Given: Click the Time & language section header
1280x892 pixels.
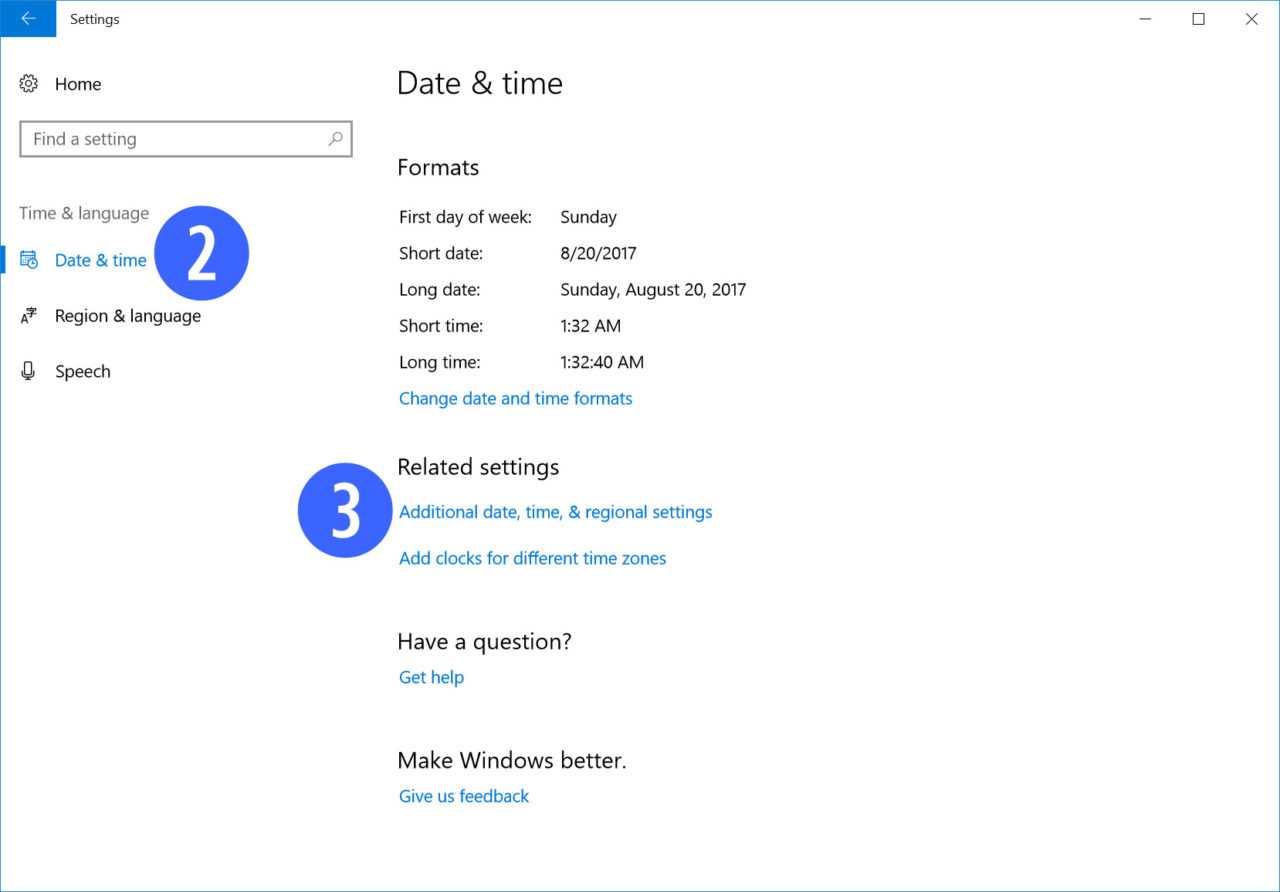Looking at the screenshot, I should (x=84, y=212).
